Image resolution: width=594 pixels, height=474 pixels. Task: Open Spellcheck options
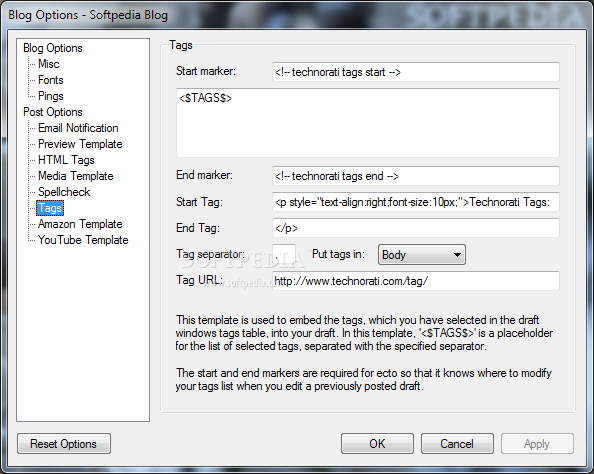point(64,192)
